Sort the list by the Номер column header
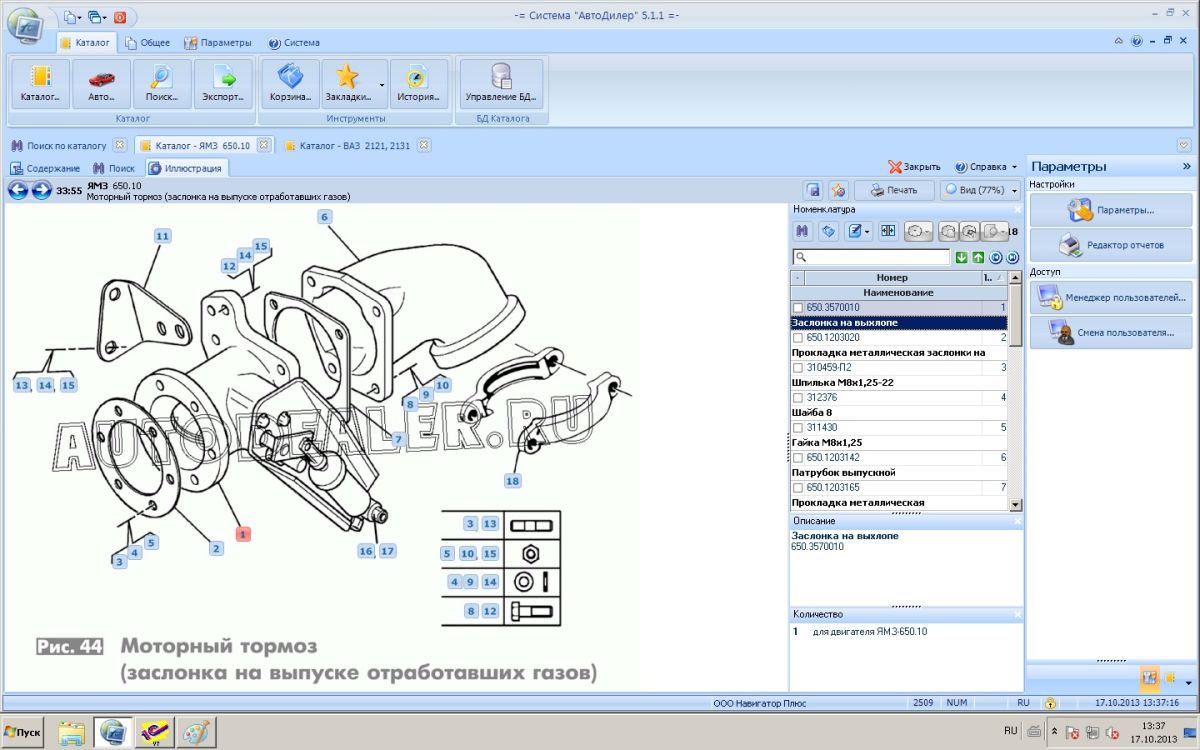The height and width of the screenshot is (750, 1200). tap(892, 278)
